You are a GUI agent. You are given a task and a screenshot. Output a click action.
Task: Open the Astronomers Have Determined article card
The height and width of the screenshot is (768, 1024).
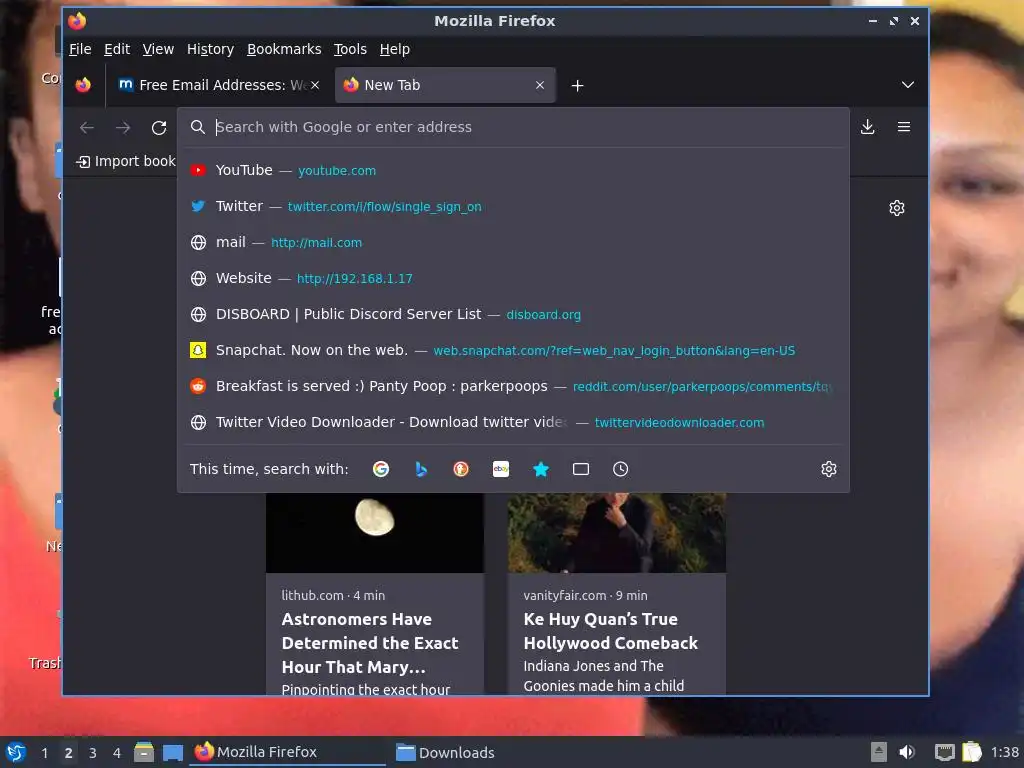point(375,594)
